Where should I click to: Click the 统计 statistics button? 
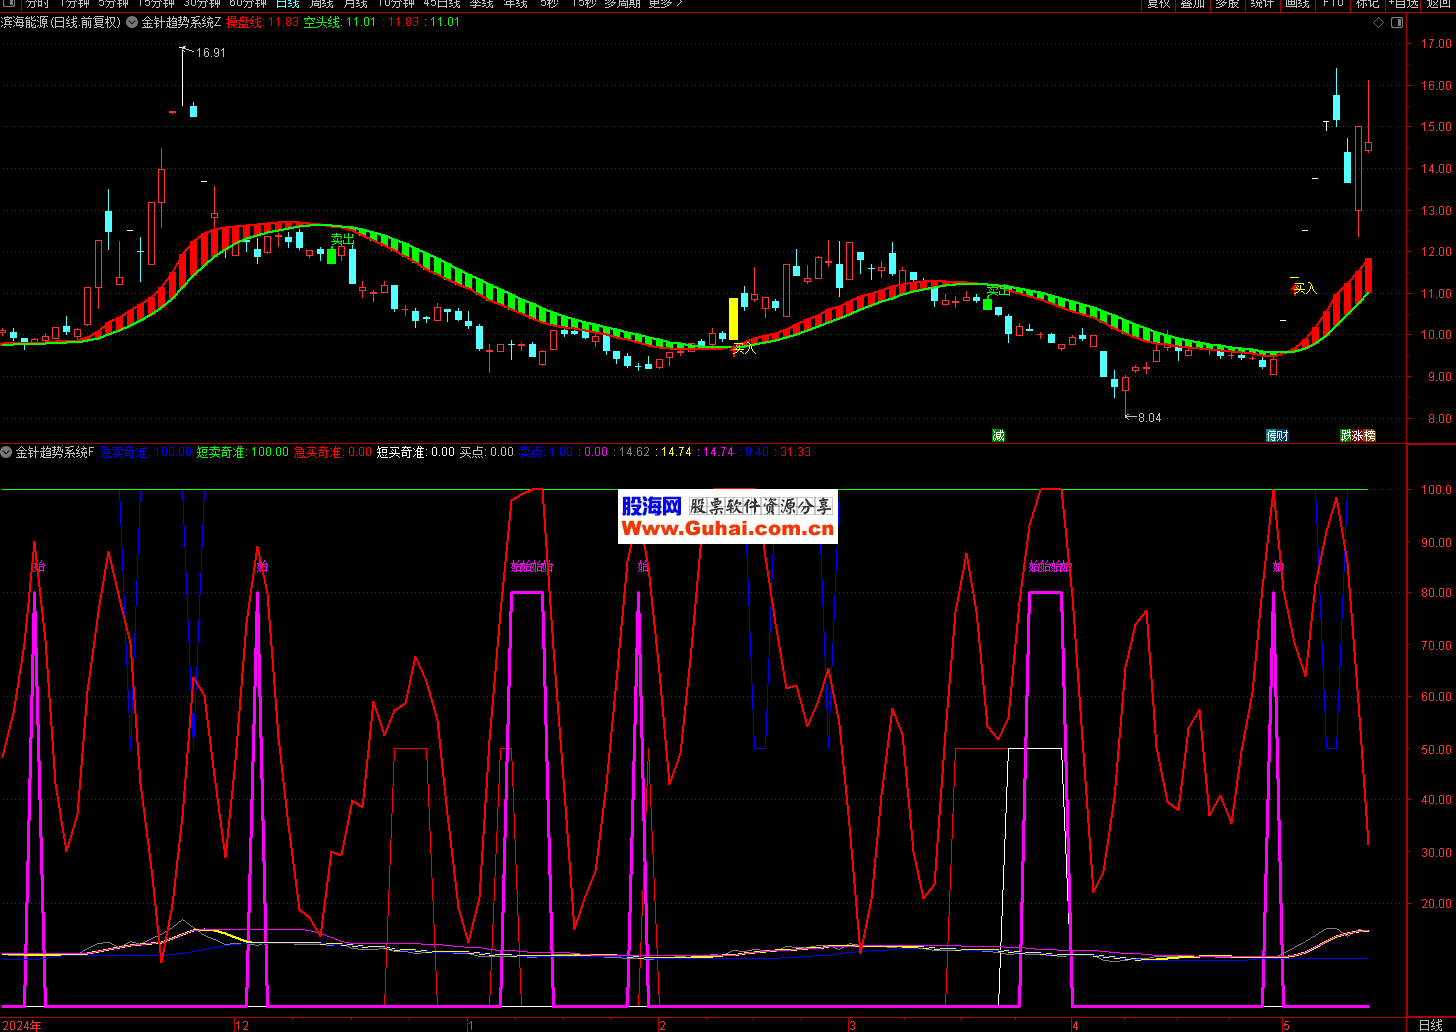[1262, 4]
